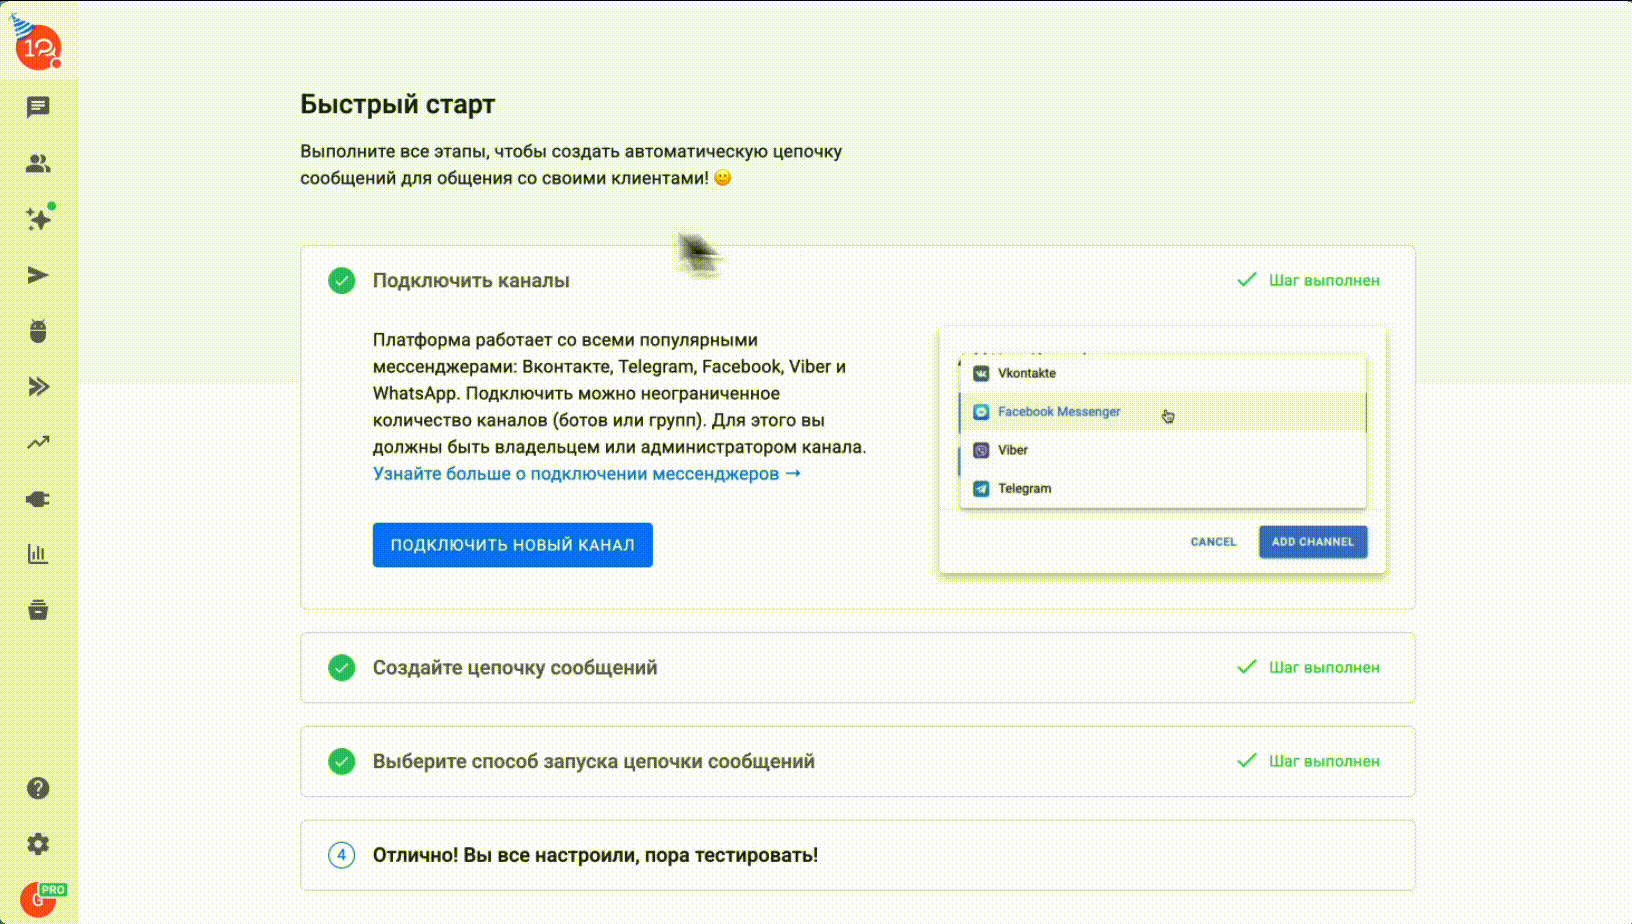The width and height of the screenshot is (1632, 924).
Task: Click the channel selection preview image
Action: point(1162,450)
